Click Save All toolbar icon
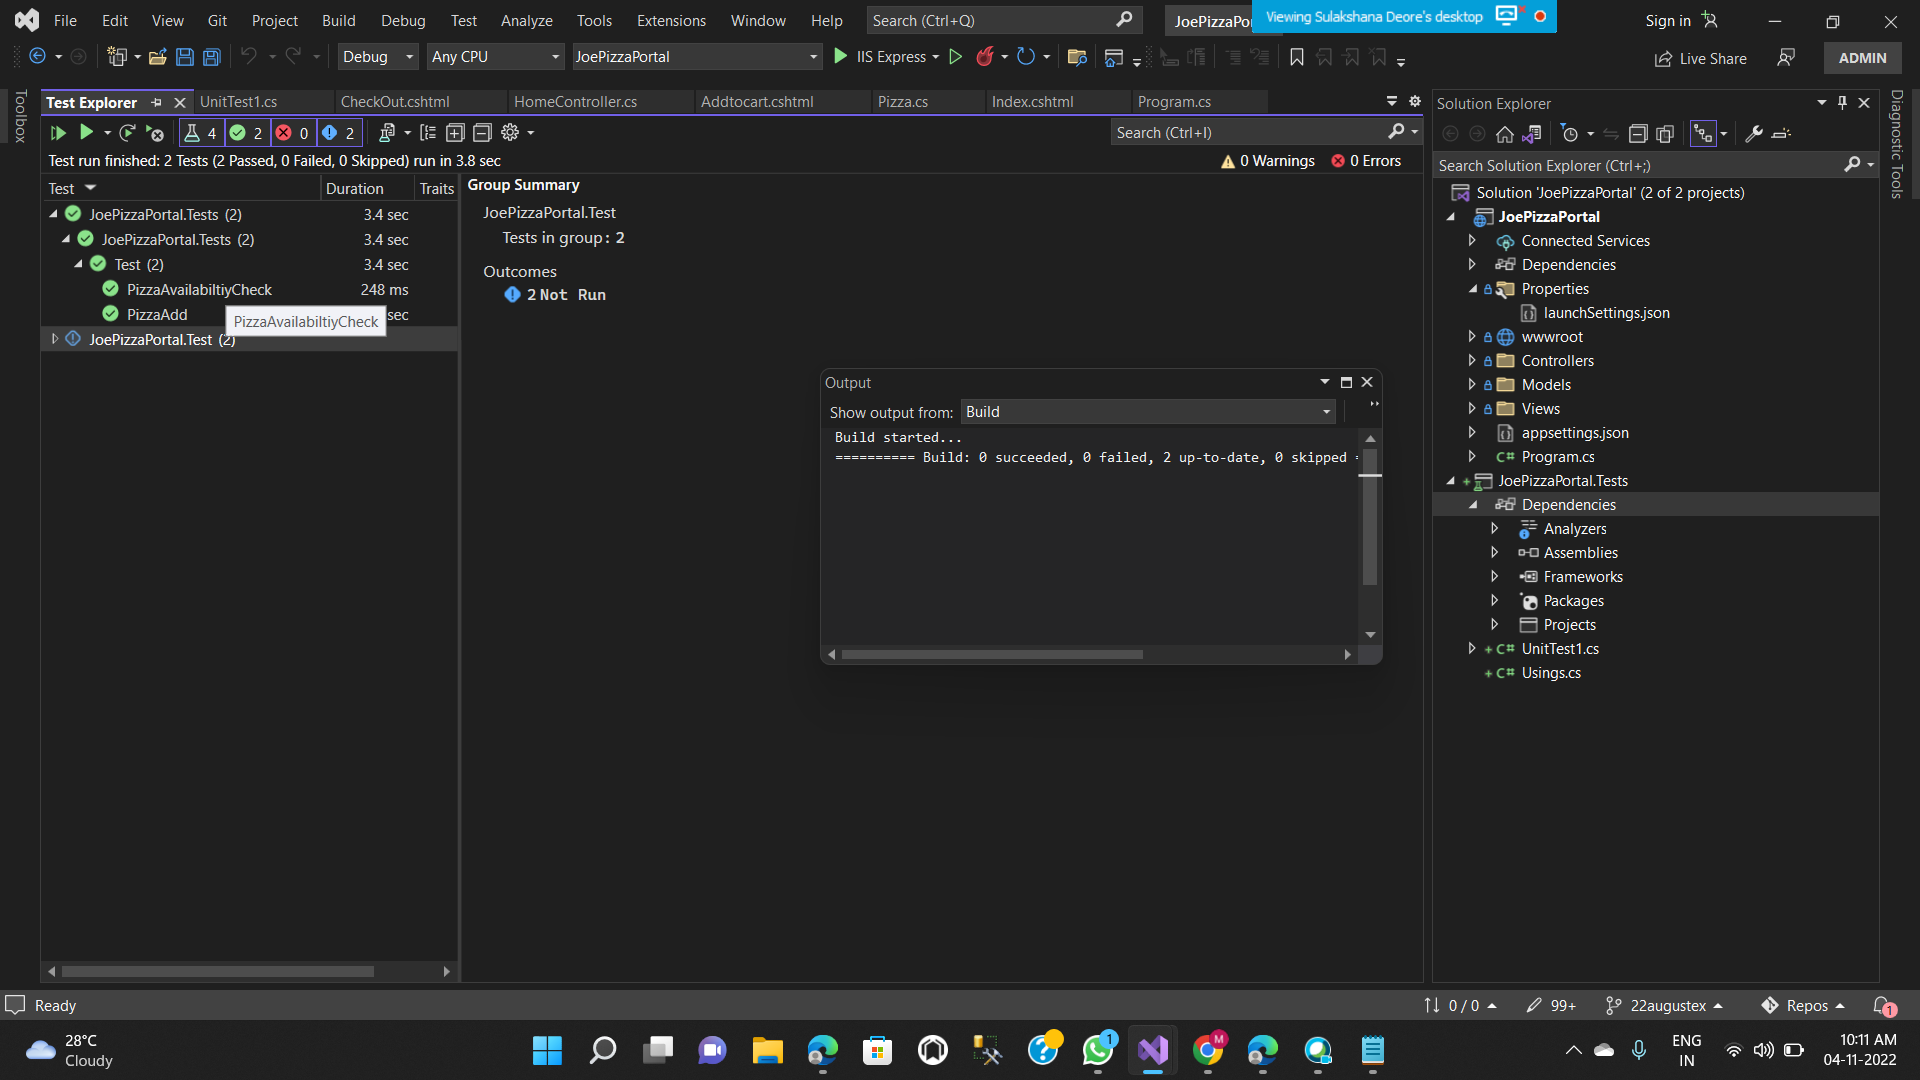Screen dimensions: 1920x1080 [x=212, y=57]
